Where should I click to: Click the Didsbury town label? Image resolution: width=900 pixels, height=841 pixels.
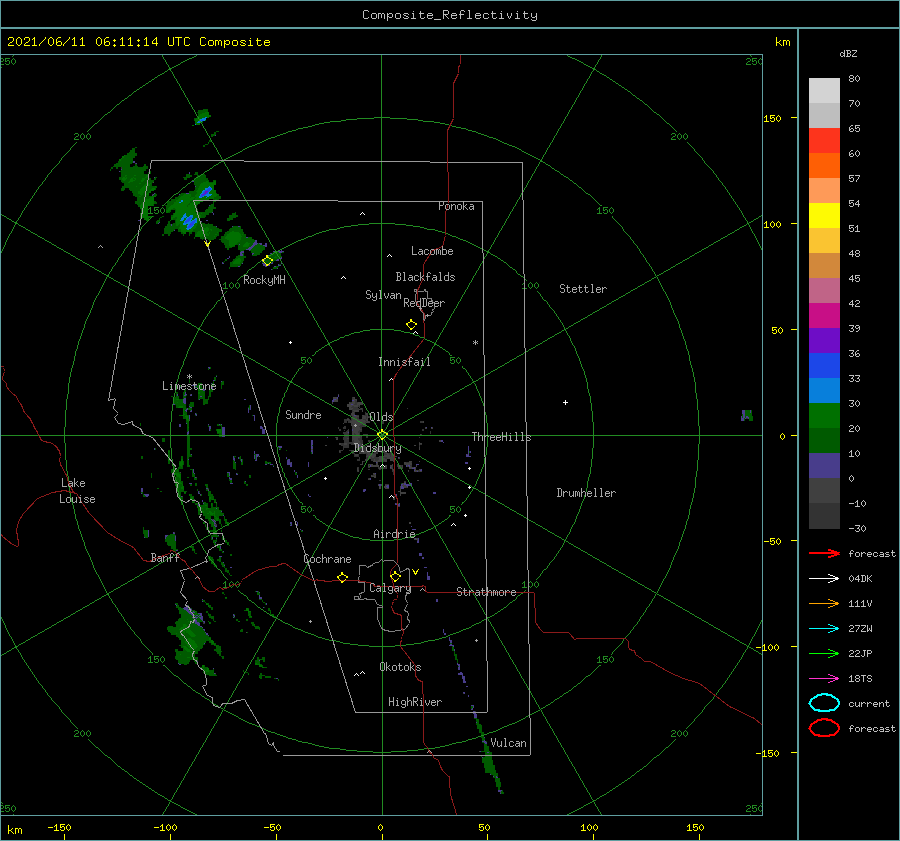(x=377, y=448)
